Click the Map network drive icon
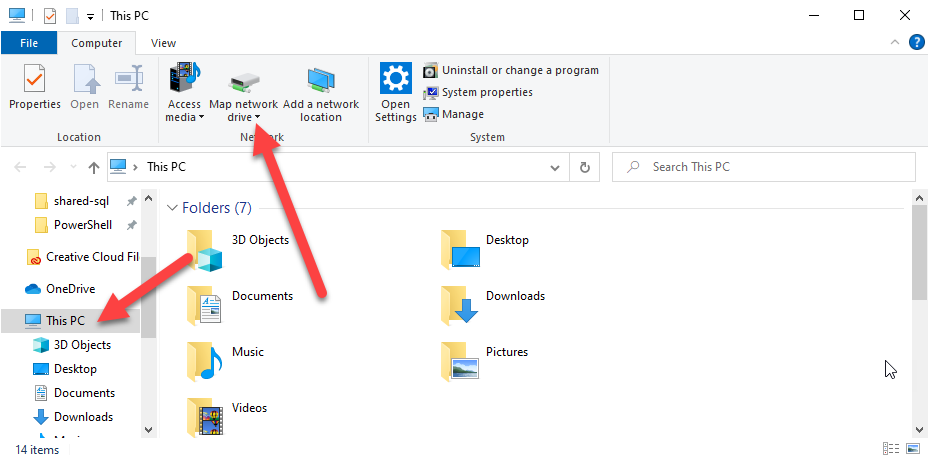 click(x=244, y=80)
